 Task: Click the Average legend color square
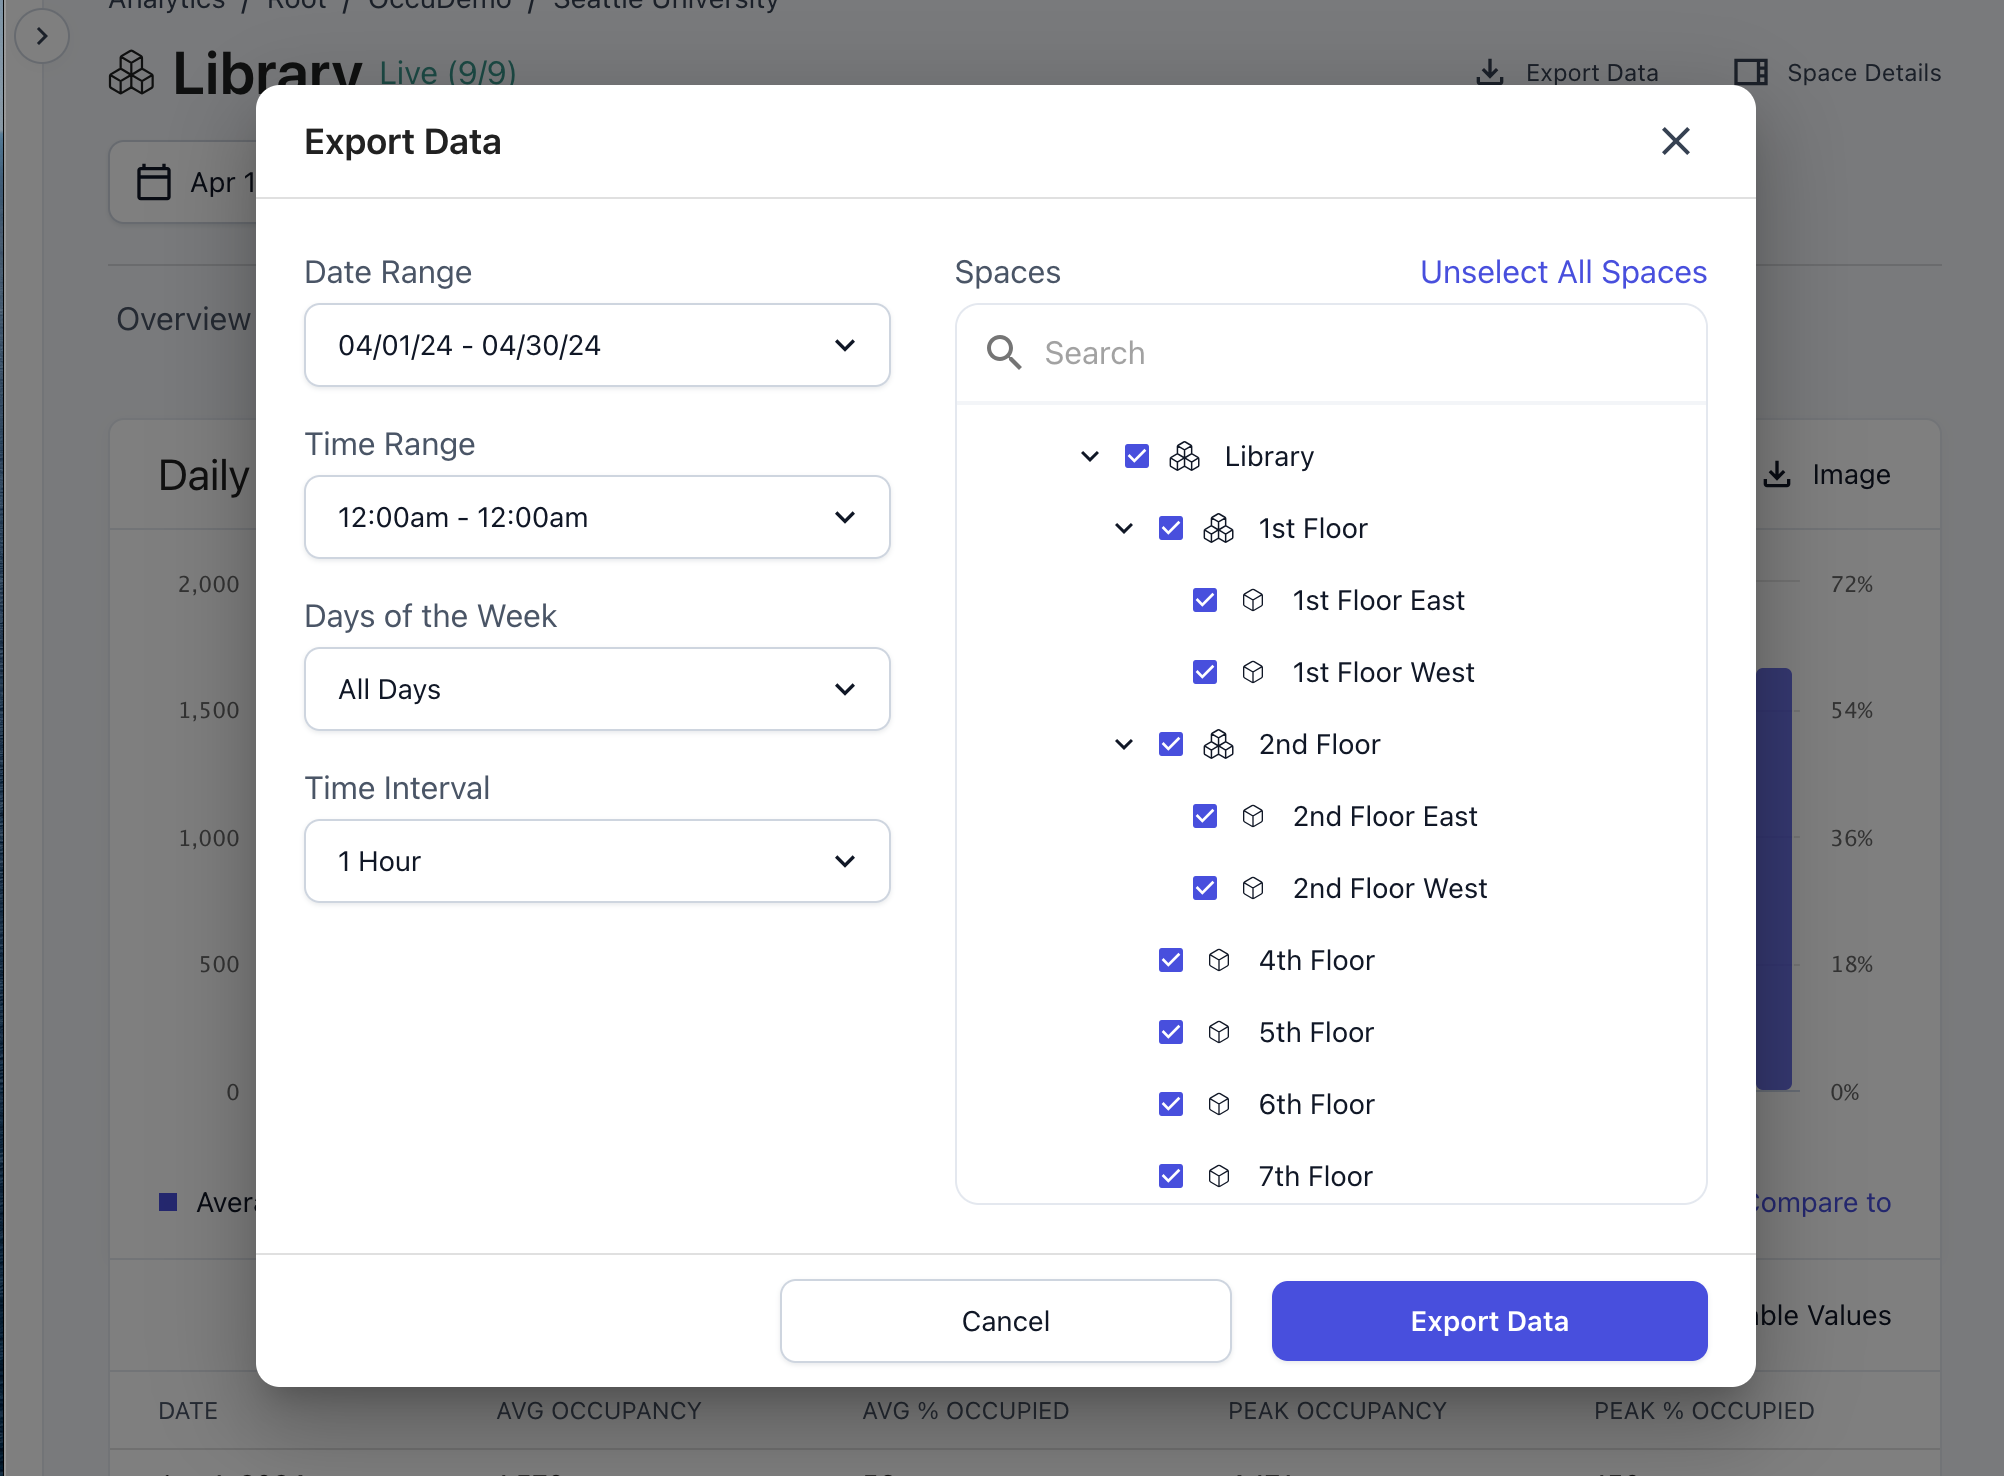(x=168, y=1202)
